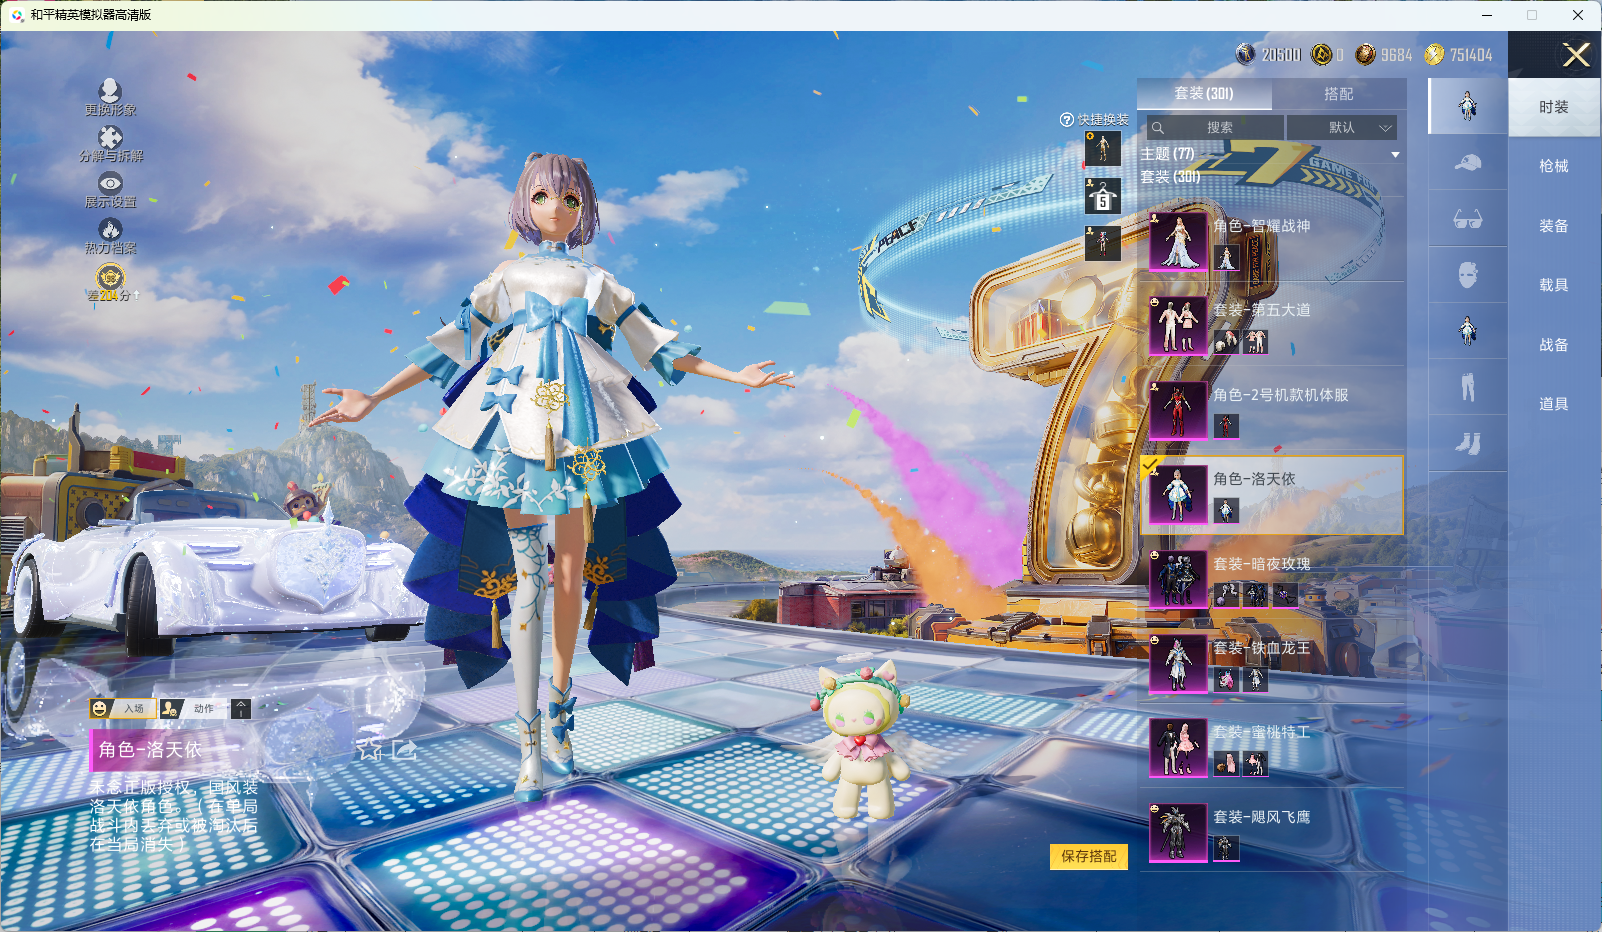Click the small piece icon under 角色-智耀战神

(1227, 258)
